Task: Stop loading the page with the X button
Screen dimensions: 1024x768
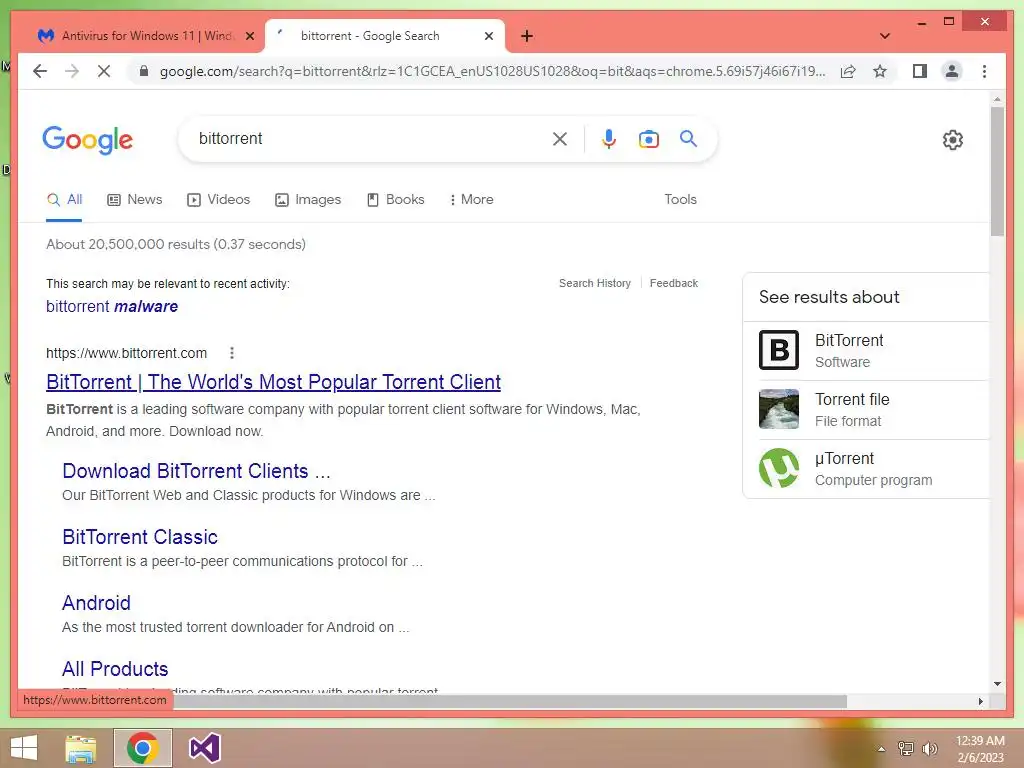Action: pyautogui.click(x=103, y=71)
